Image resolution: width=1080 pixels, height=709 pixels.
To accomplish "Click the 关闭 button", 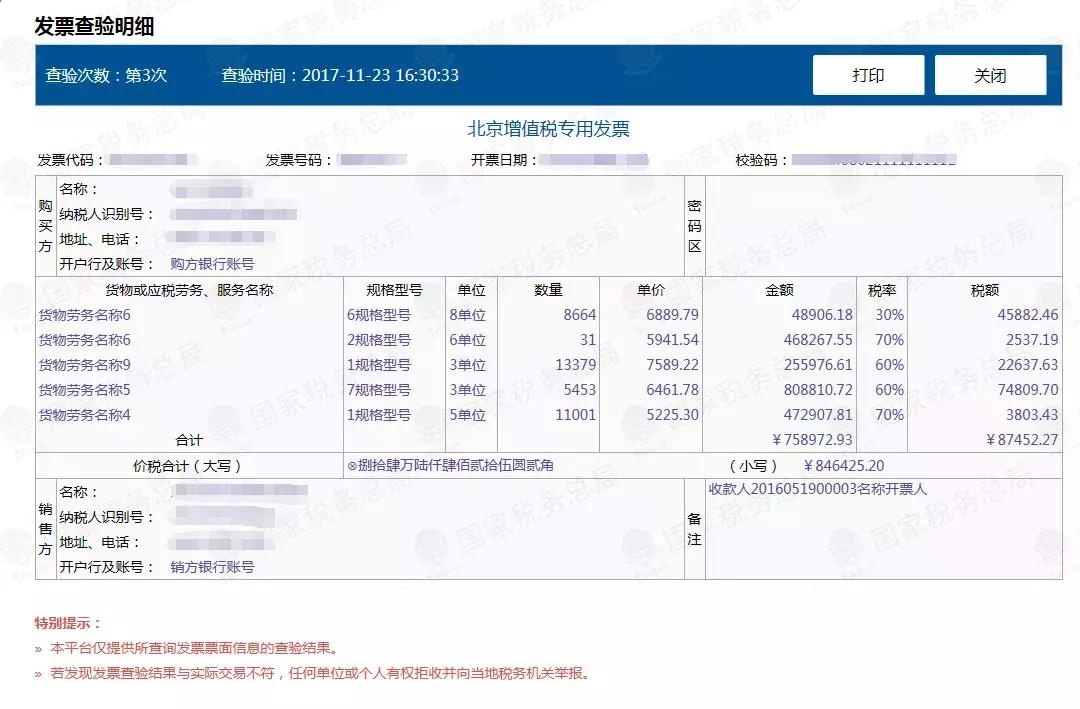I will pos(990,74).
